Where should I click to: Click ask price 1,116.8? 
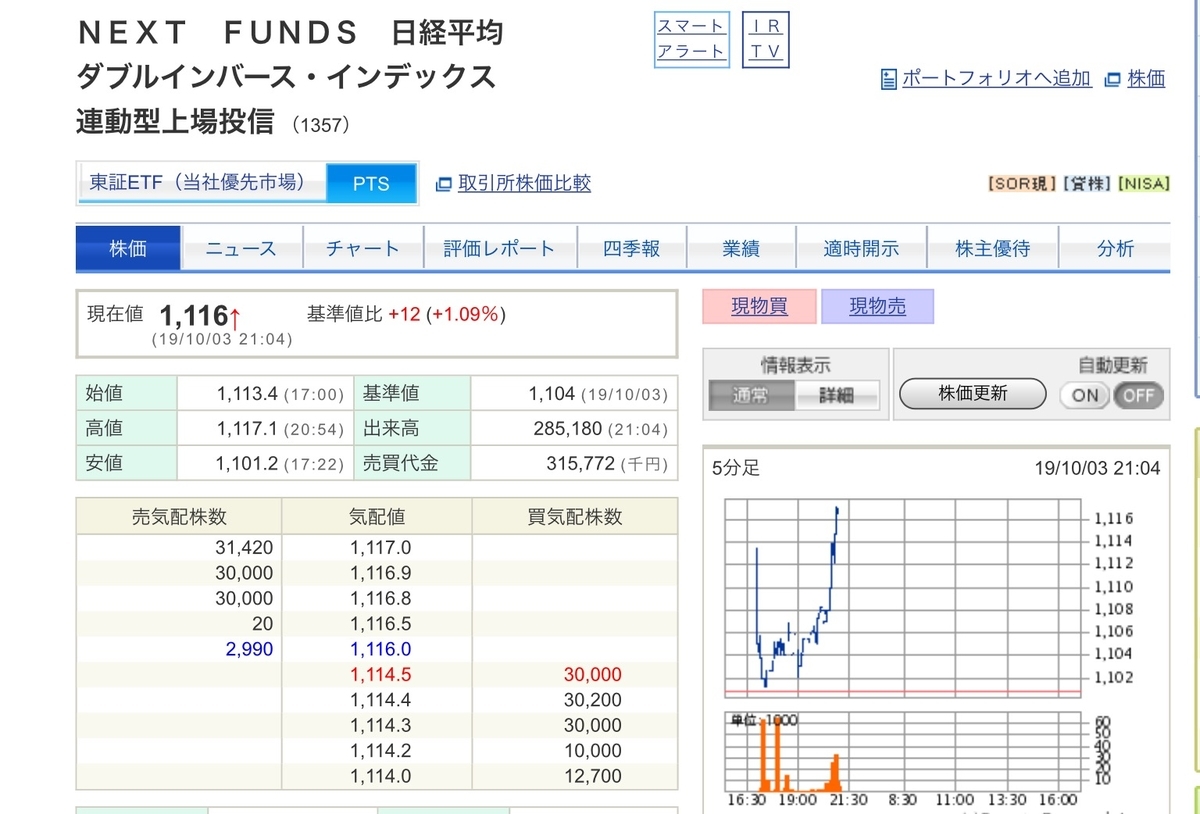tap(380, 598)
